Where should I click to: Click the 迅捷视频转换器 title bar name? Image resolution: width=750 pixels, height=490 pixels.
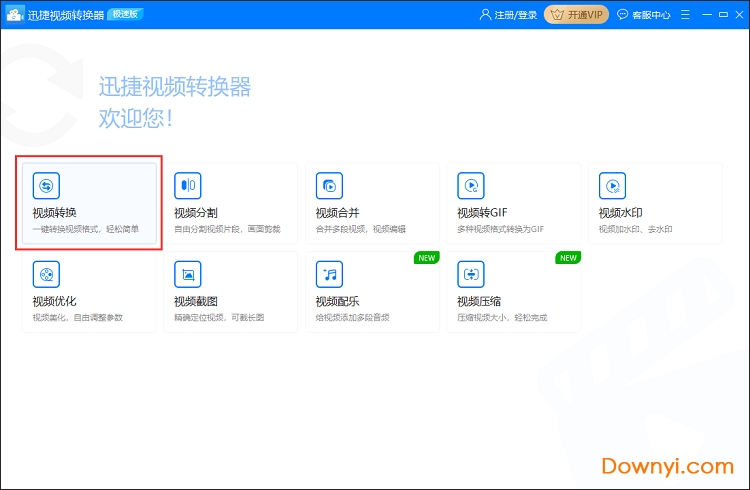pyautogui.click(x=66, y=15)
